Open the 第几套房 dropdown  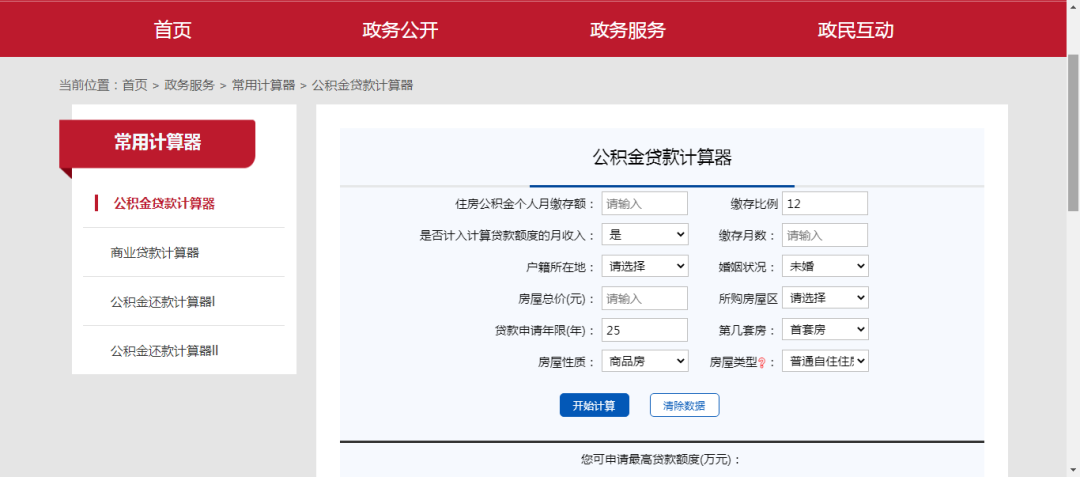click(825, 330)
